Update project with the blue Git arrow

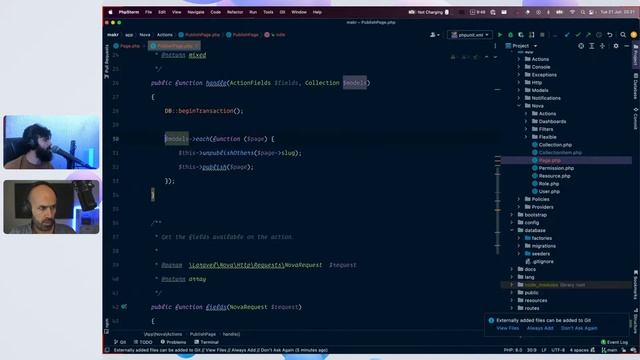point(567,35)
